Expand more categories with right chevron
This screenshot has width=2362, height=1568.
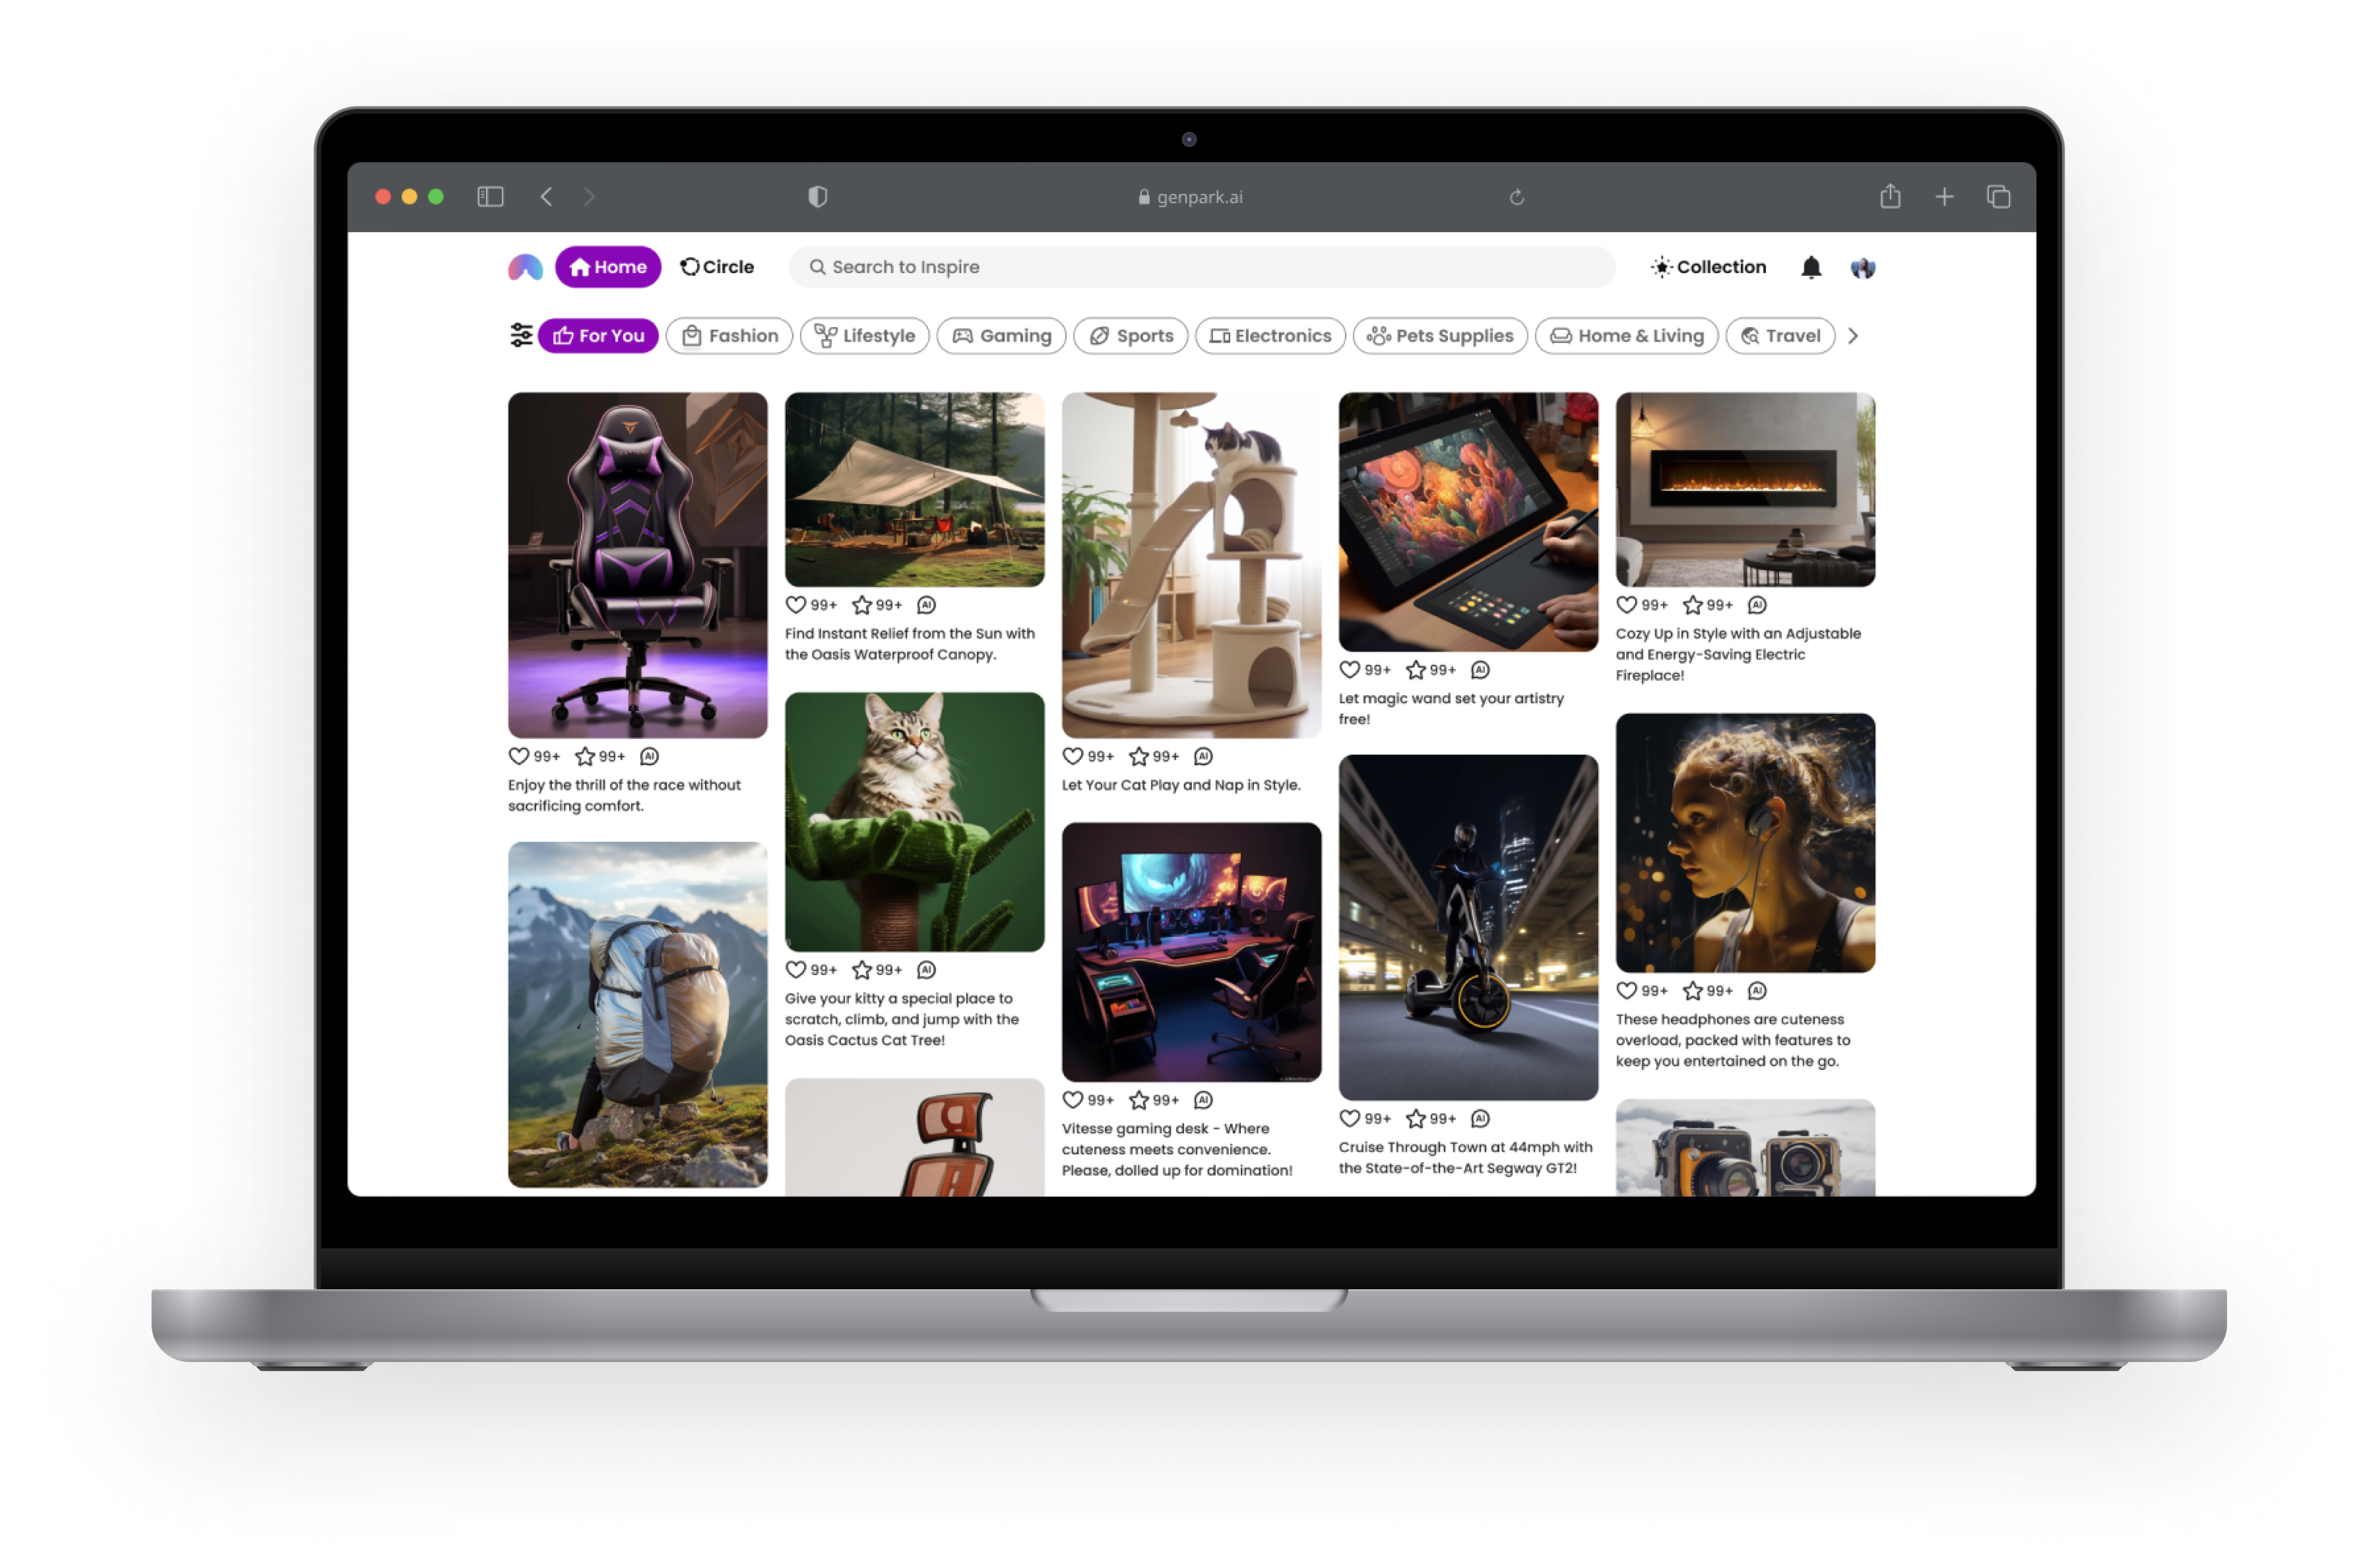click(1853, 336)
